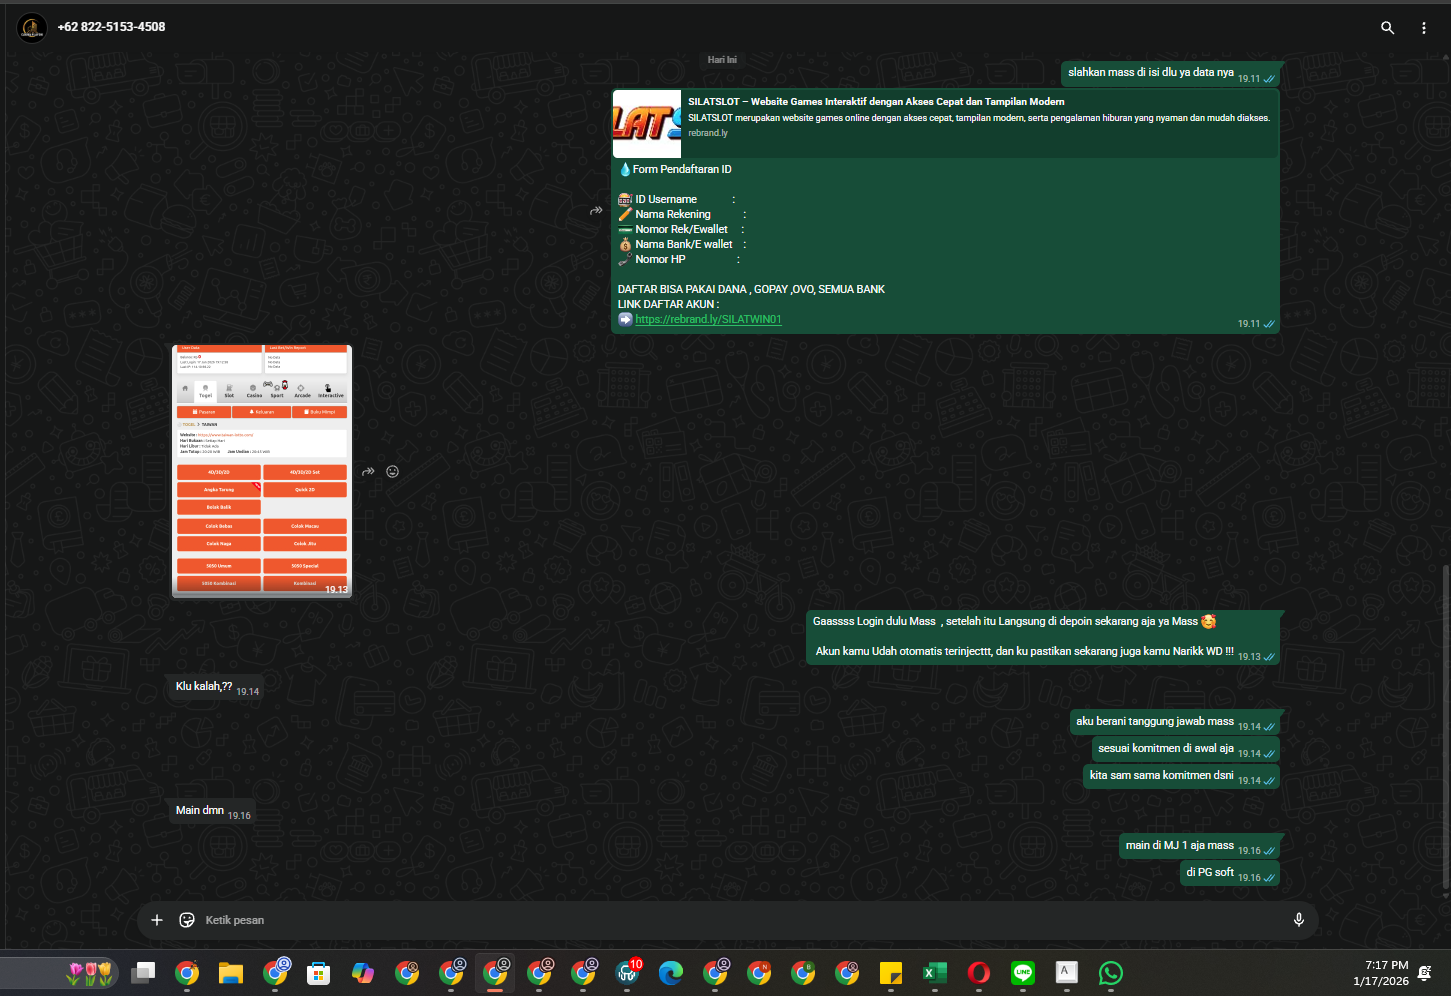This screenshot has width=1451, height=996.
Task: Select 'sesuai komitmen di awal aja' message
Action: tap(1185, 749)
